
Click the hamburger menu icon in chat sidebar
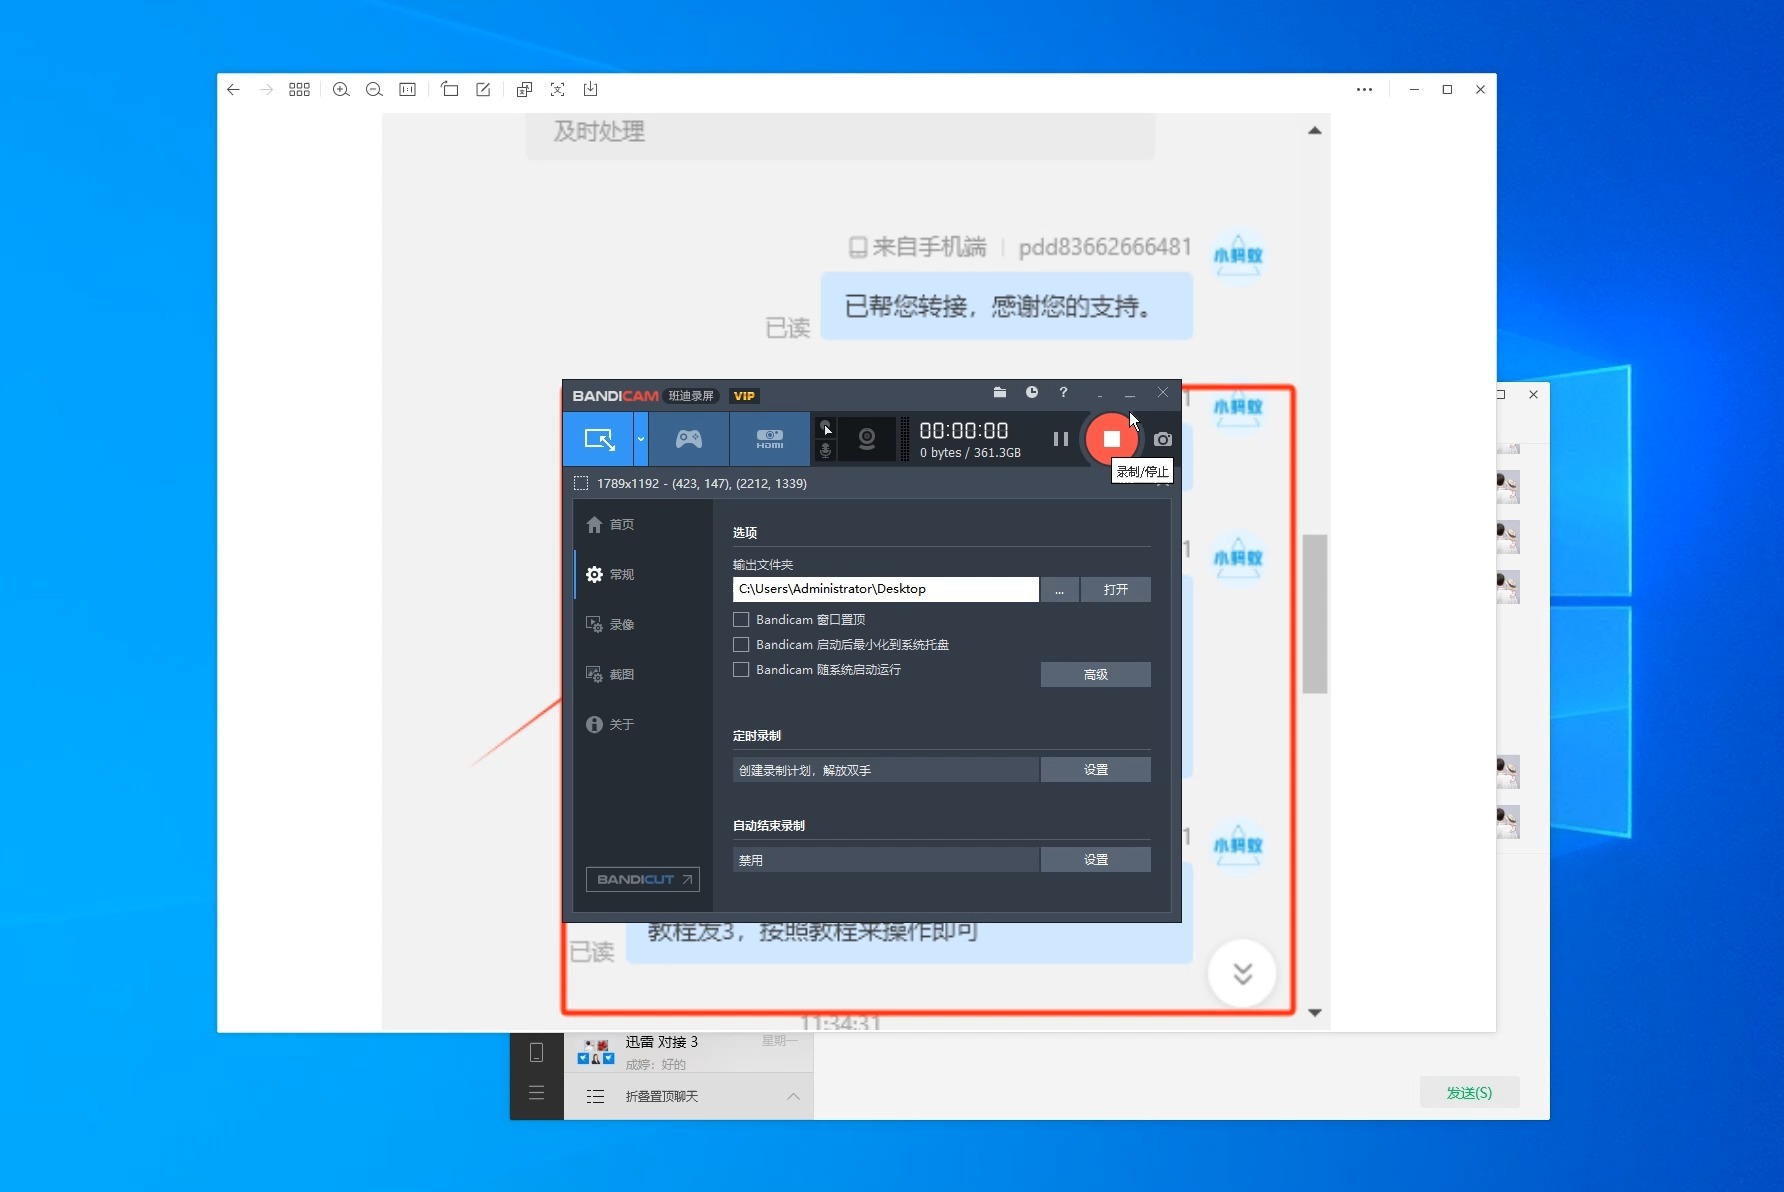(x=536, y=1093)
